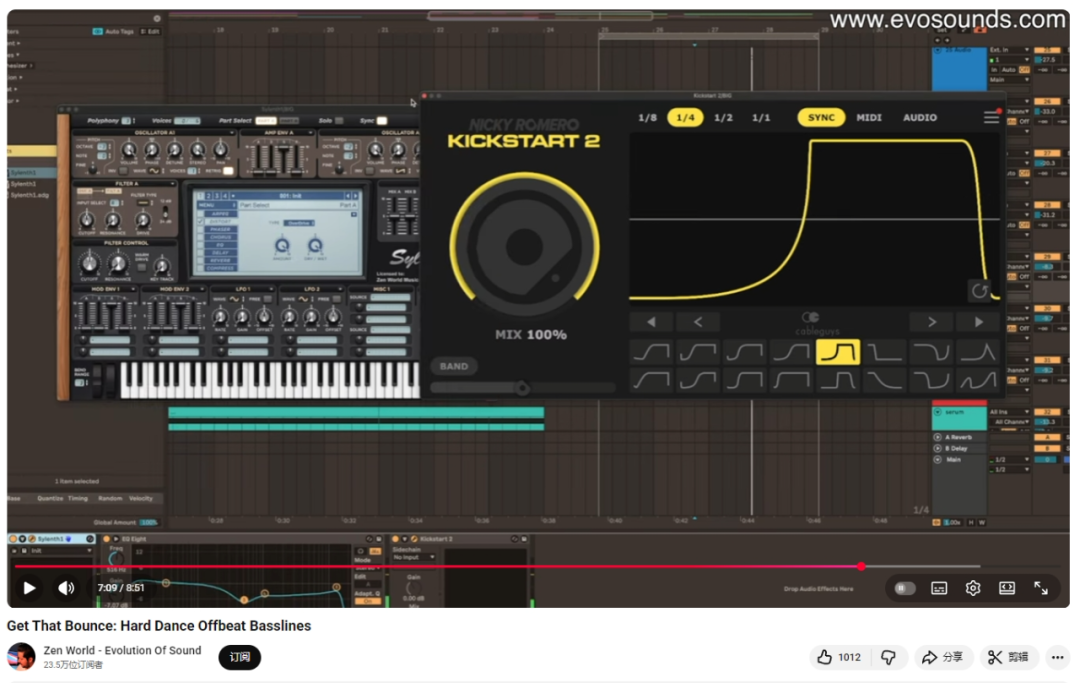
Task: Click the filled right triangle curve button
Action: 978,322
